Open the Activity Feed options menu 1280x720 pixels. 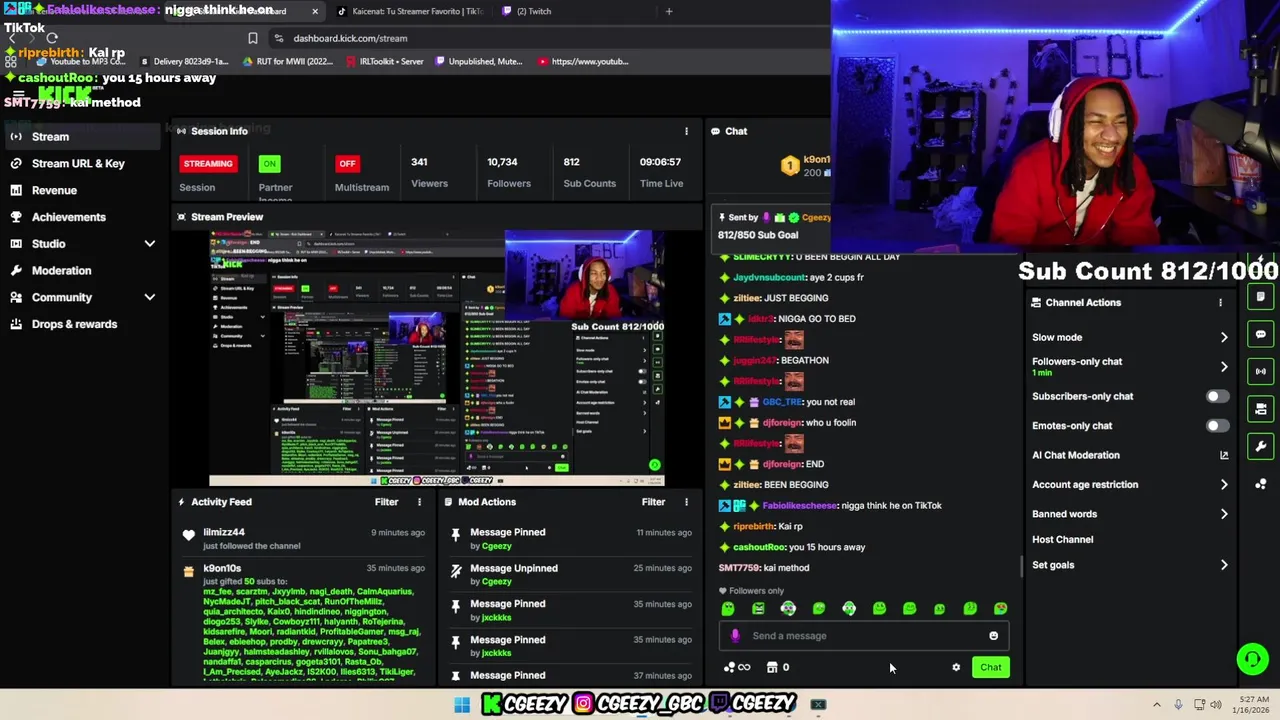click(x=419, y=502)
